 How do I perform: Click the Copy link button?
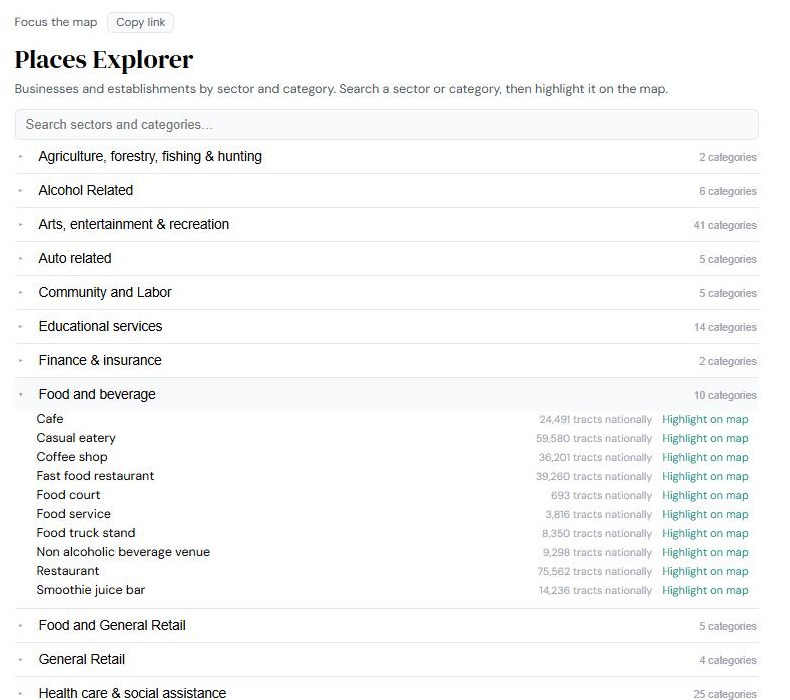point(141,22)
